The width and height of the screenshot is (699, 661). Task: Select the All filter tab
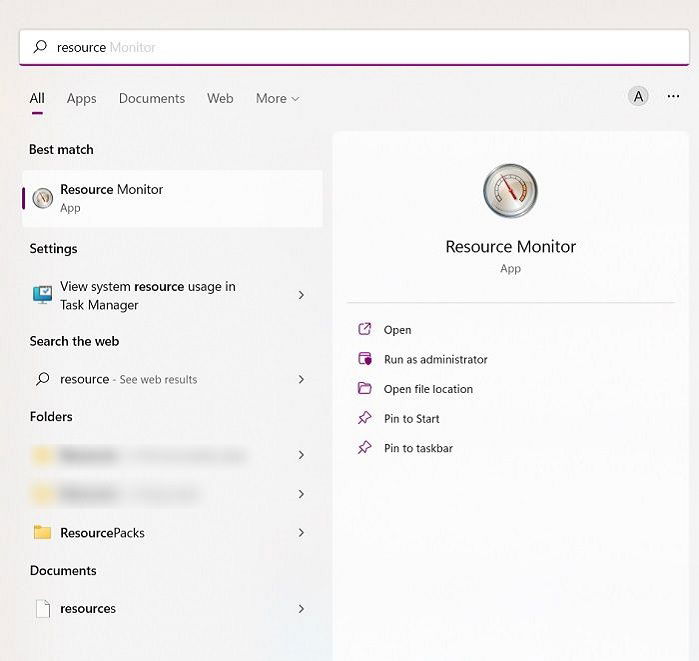coord(37,99)
